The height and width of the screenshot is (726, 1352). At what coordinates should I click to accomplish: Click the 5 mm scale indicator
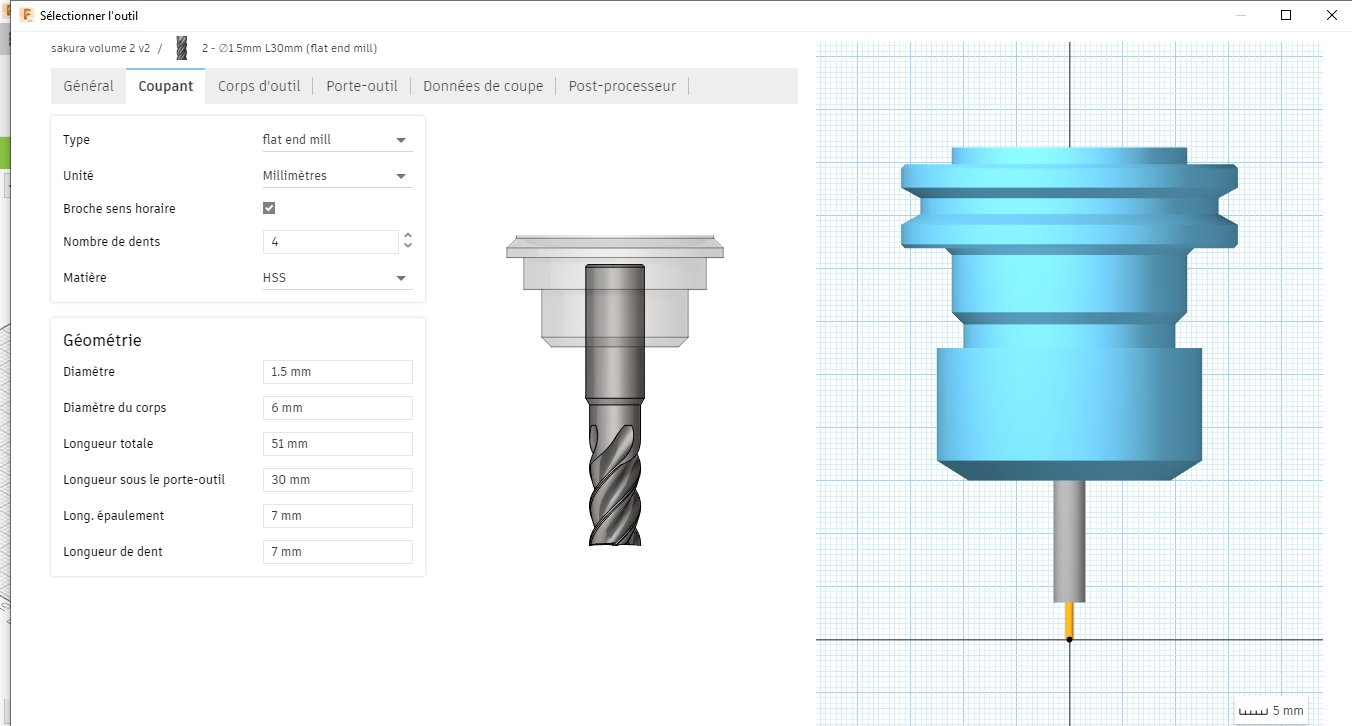click(x=1271, y=711)
